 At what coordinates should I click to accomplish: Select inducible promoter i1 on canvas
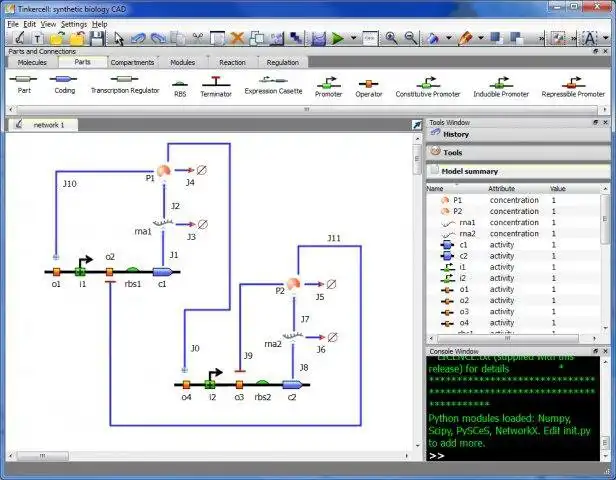(81, 271)
